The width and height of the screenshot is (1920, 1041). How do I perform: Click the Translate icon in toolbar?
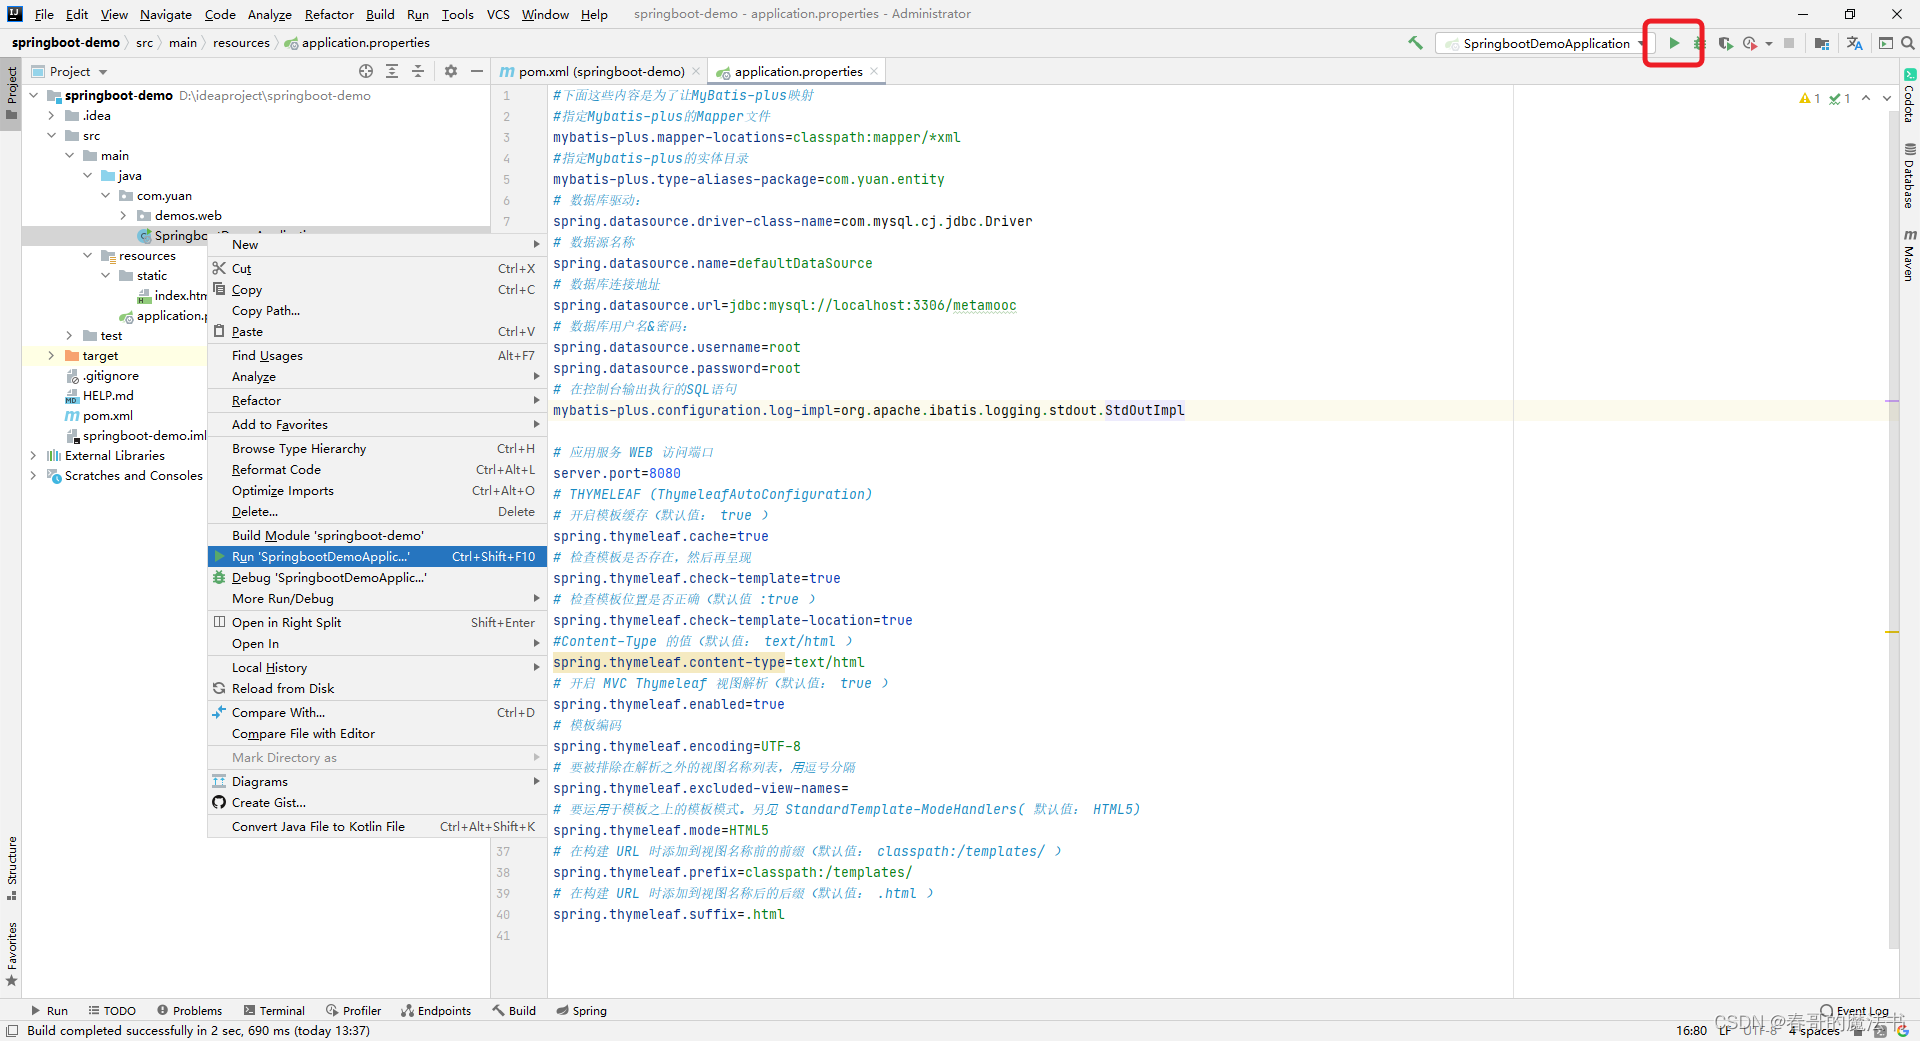coord(1855,43)
